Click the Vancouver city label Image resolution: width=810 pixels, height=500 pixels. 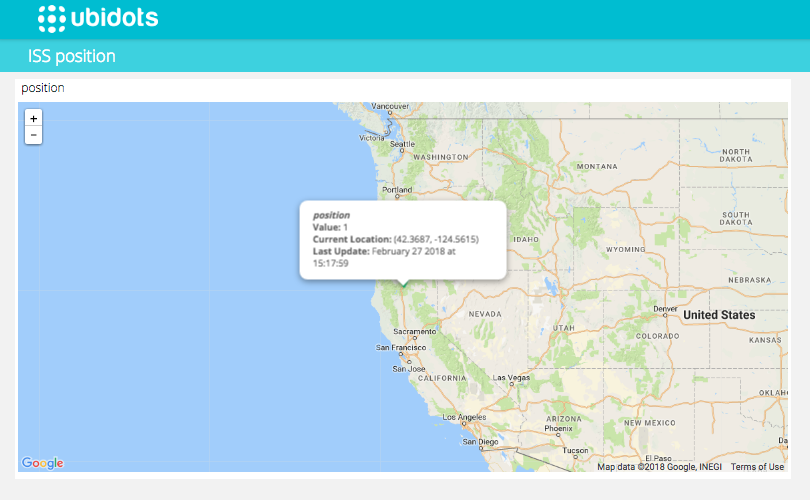coord(390,106)
